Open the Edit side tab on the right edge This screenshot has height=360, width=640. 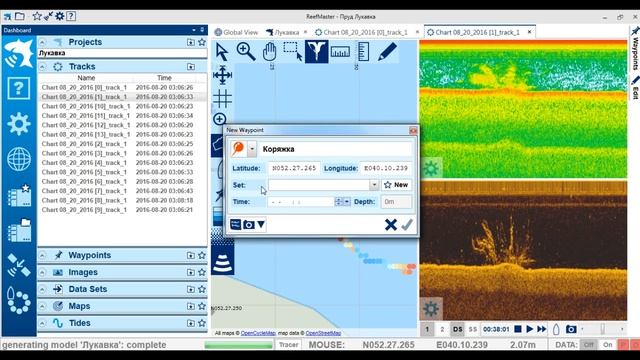(635, 87)
